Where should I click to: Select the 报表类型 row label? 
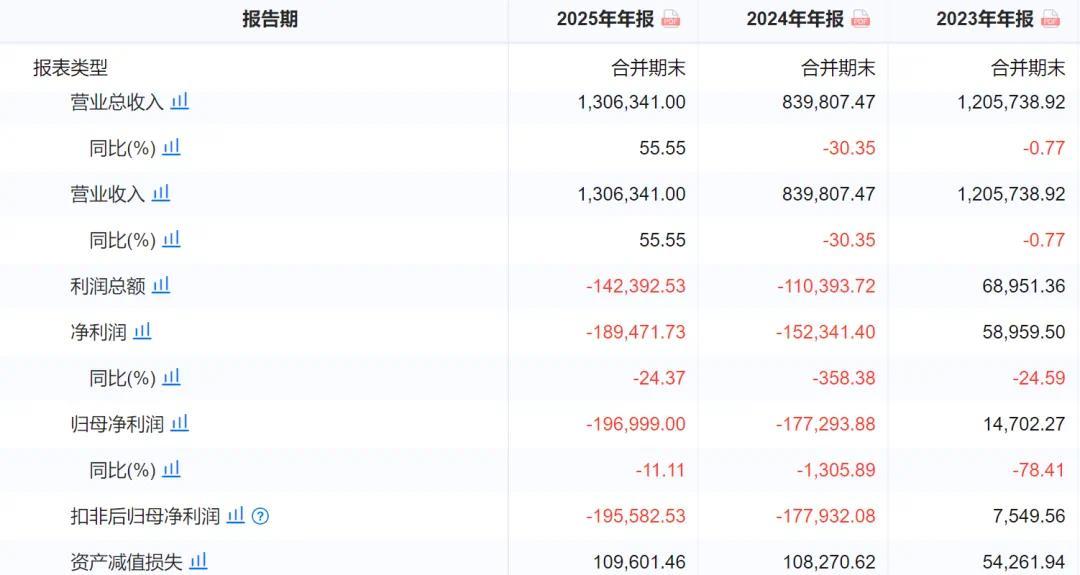pyautogui.click(x=70, y=67)
